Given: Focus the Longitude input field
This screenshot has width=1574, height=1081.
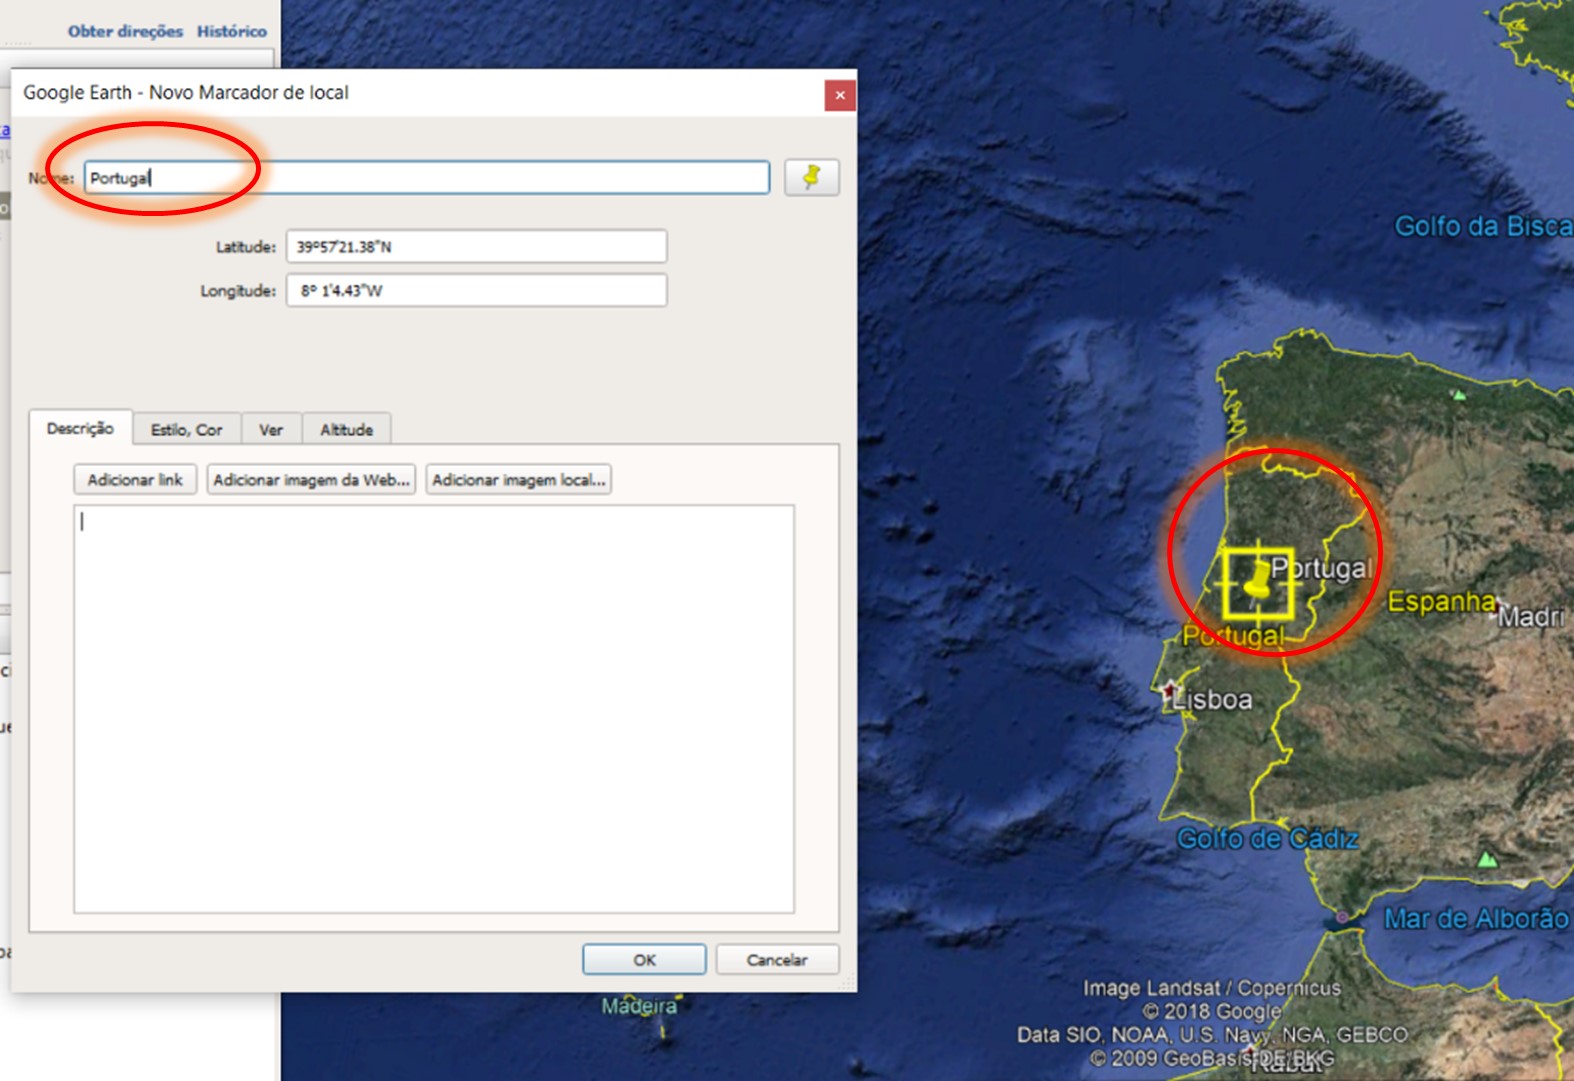Looking at the screenshot, I should (476, 291).
